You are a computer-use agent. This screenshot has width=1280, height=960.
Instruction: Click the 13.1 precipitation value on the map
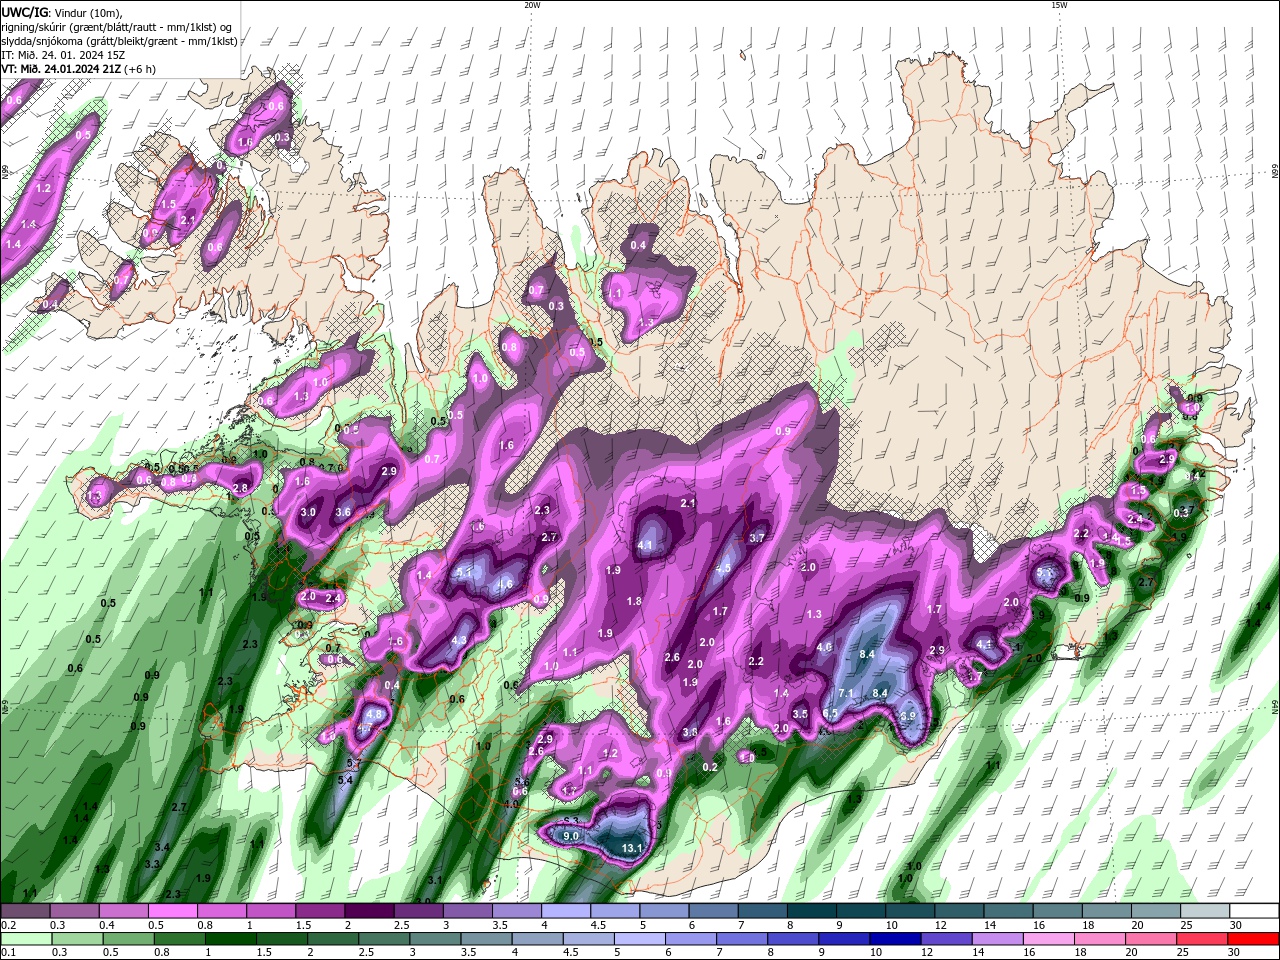(x=632, y=849)
